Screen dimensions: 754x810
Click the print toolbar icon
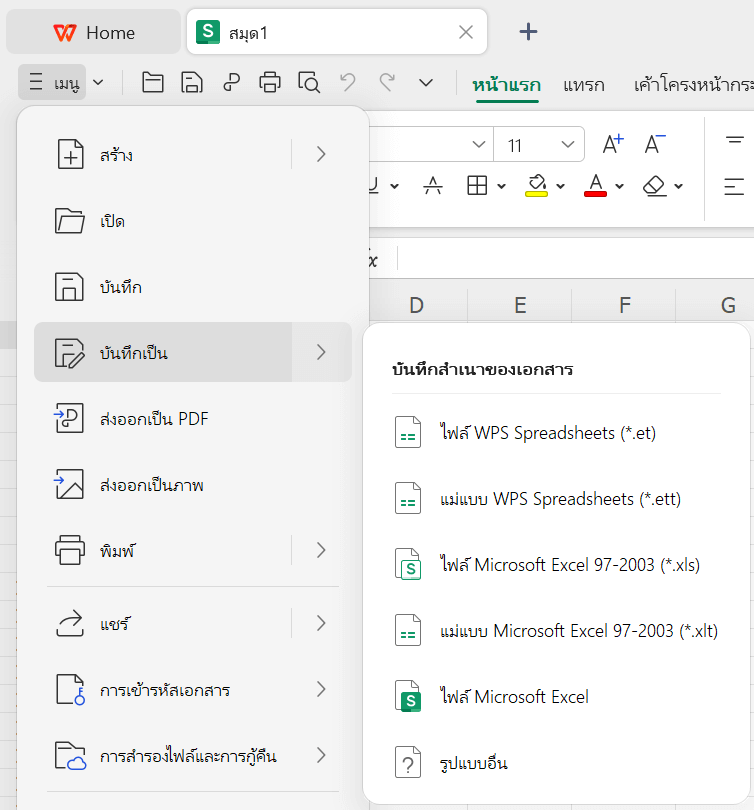(x=270, y=82)
